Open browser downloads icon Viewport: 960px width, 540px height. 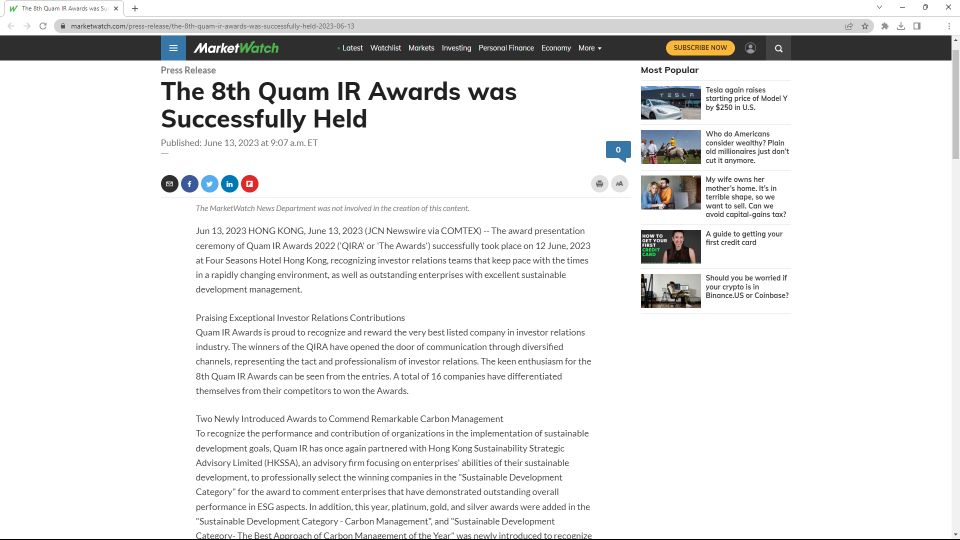[901, 26]
